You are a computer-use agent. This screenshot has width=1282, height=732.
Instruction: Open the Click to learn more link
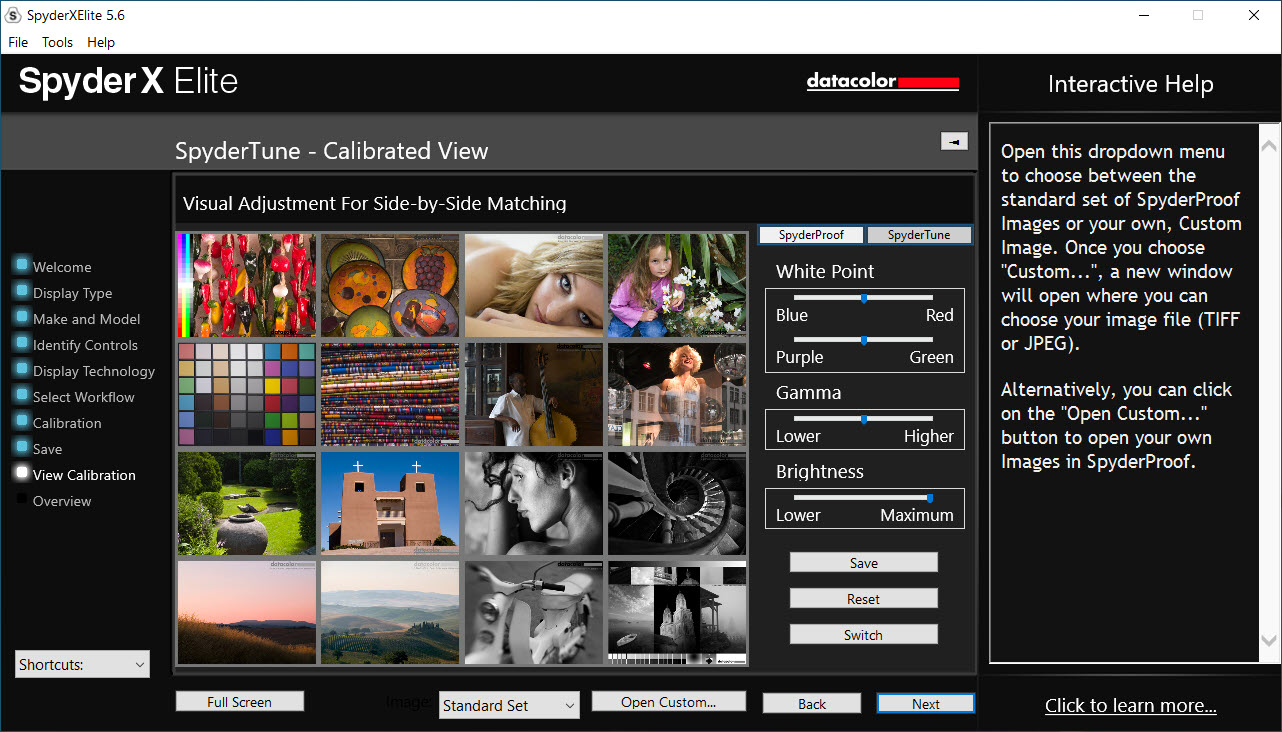[x=1131, y=706]
